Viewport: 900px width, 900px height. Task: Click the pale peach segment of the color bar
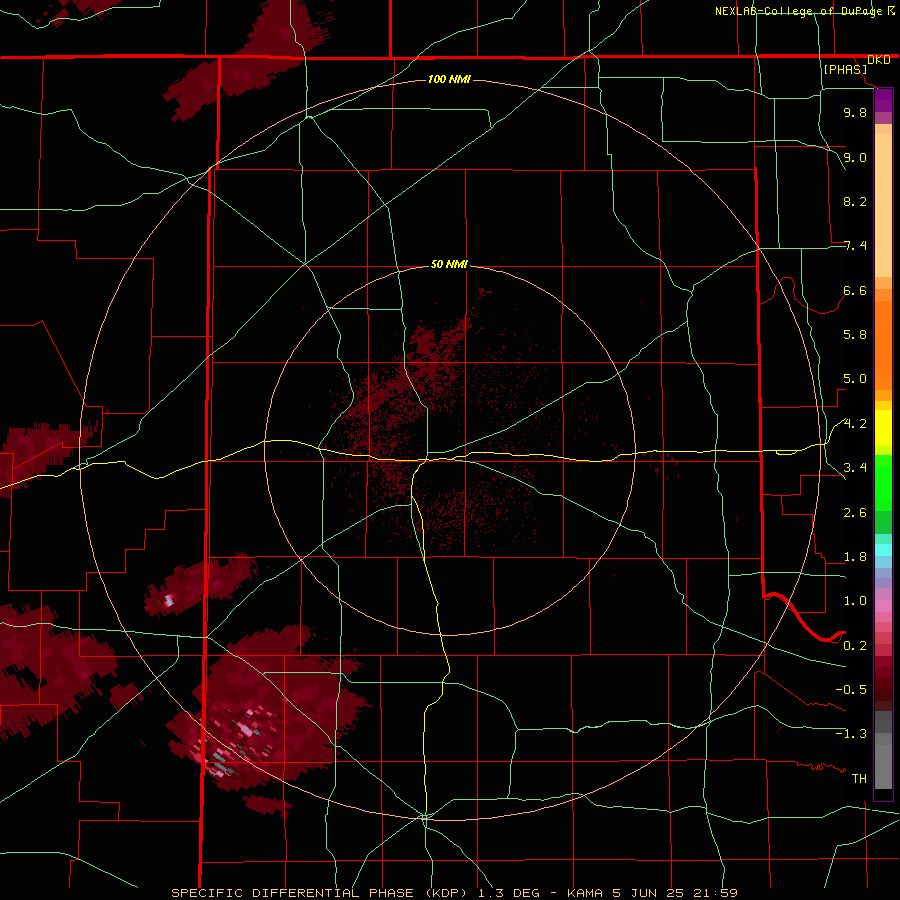883,205
